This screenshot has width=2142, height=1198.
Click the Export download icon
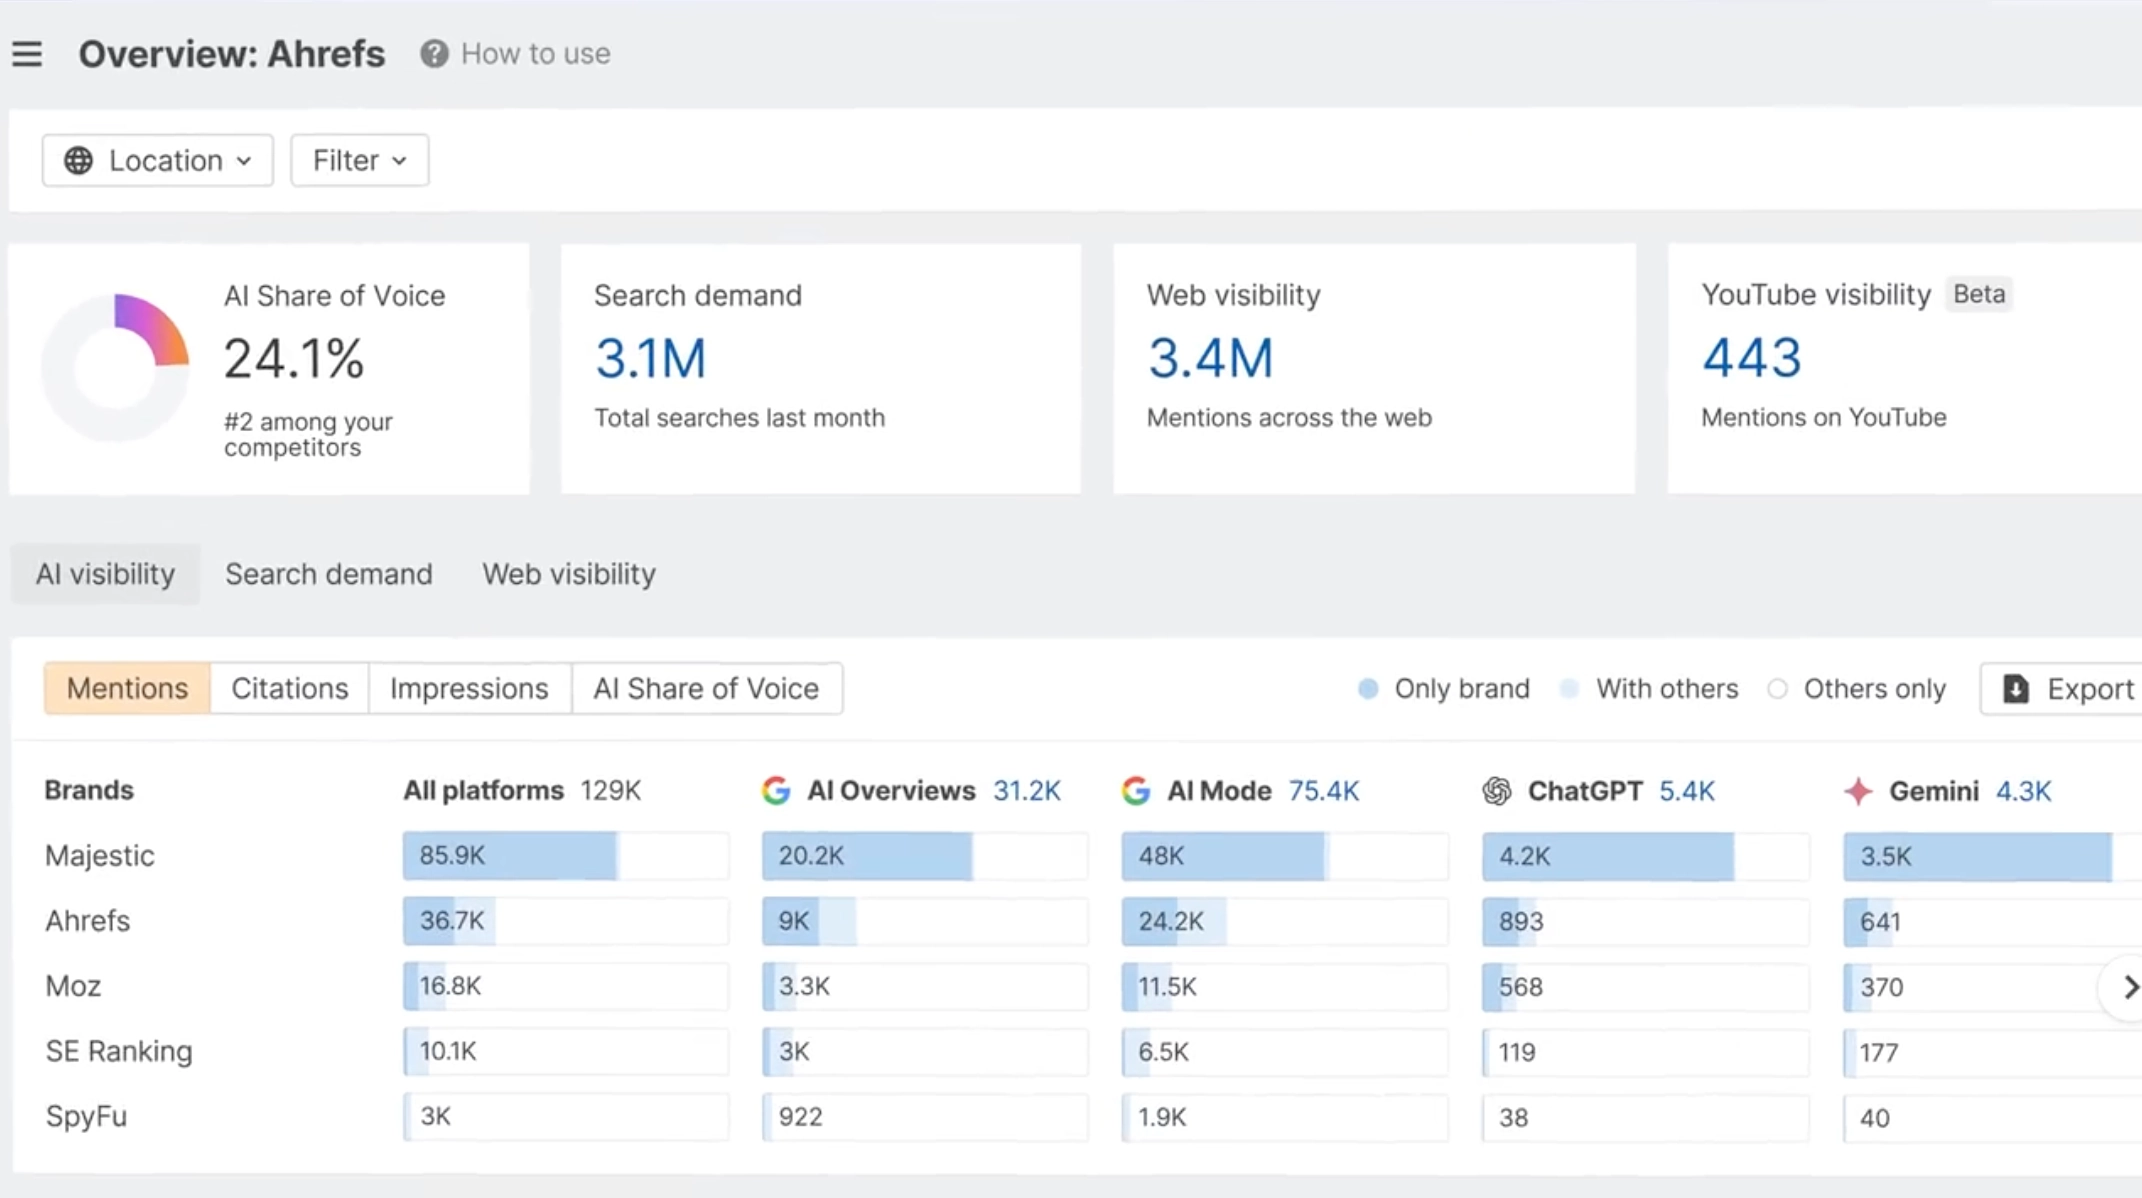point(2016,689)
